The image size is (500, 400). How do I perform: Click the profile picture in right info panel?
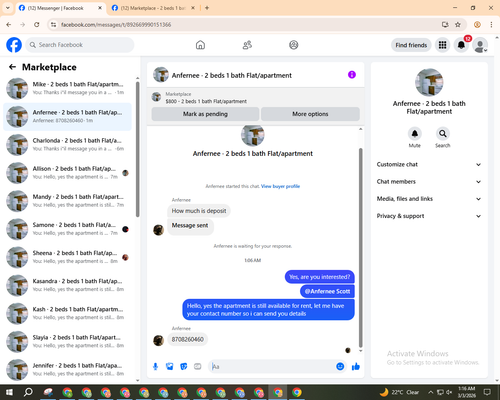click(x=429, y=82)
